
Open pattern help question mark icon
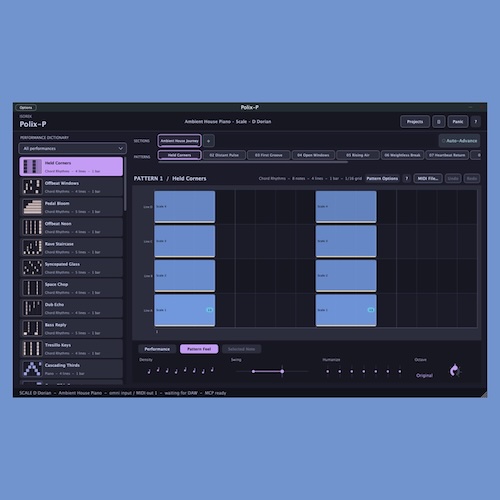pos(407,179)
